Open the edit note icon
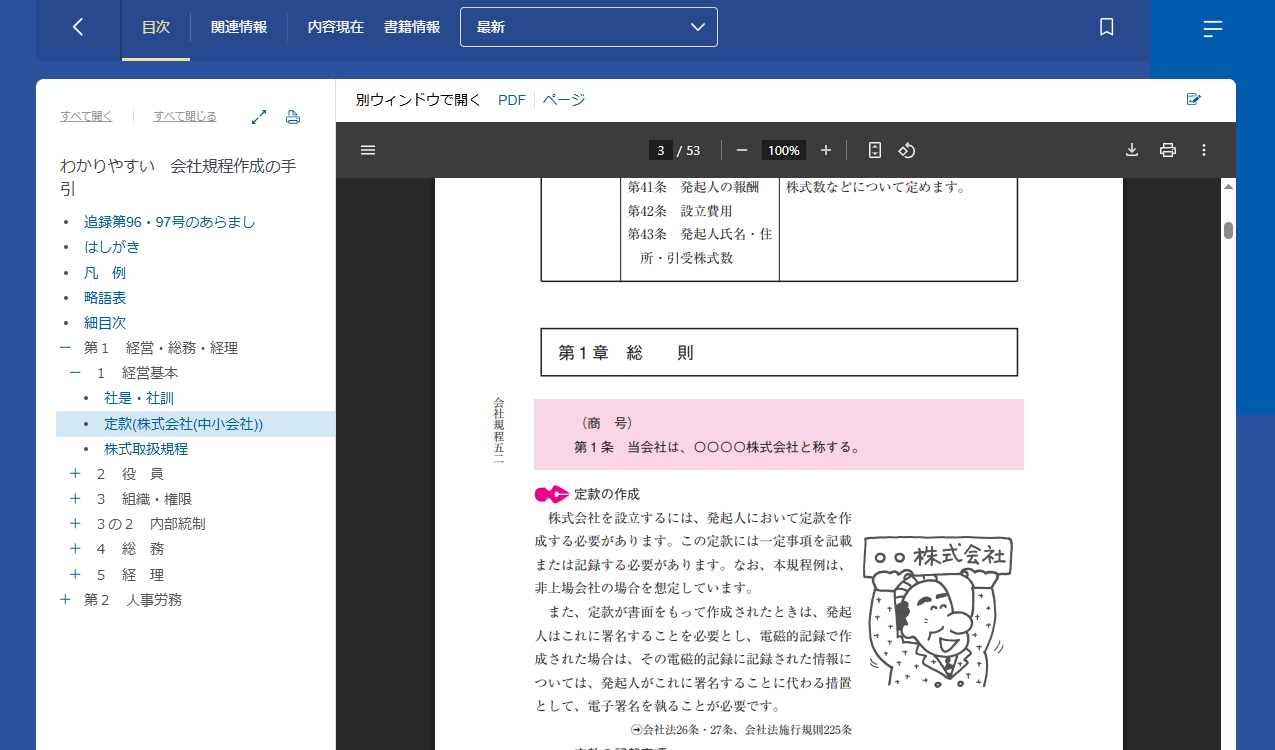The image size is (1275, 750). pos(1193,99)
